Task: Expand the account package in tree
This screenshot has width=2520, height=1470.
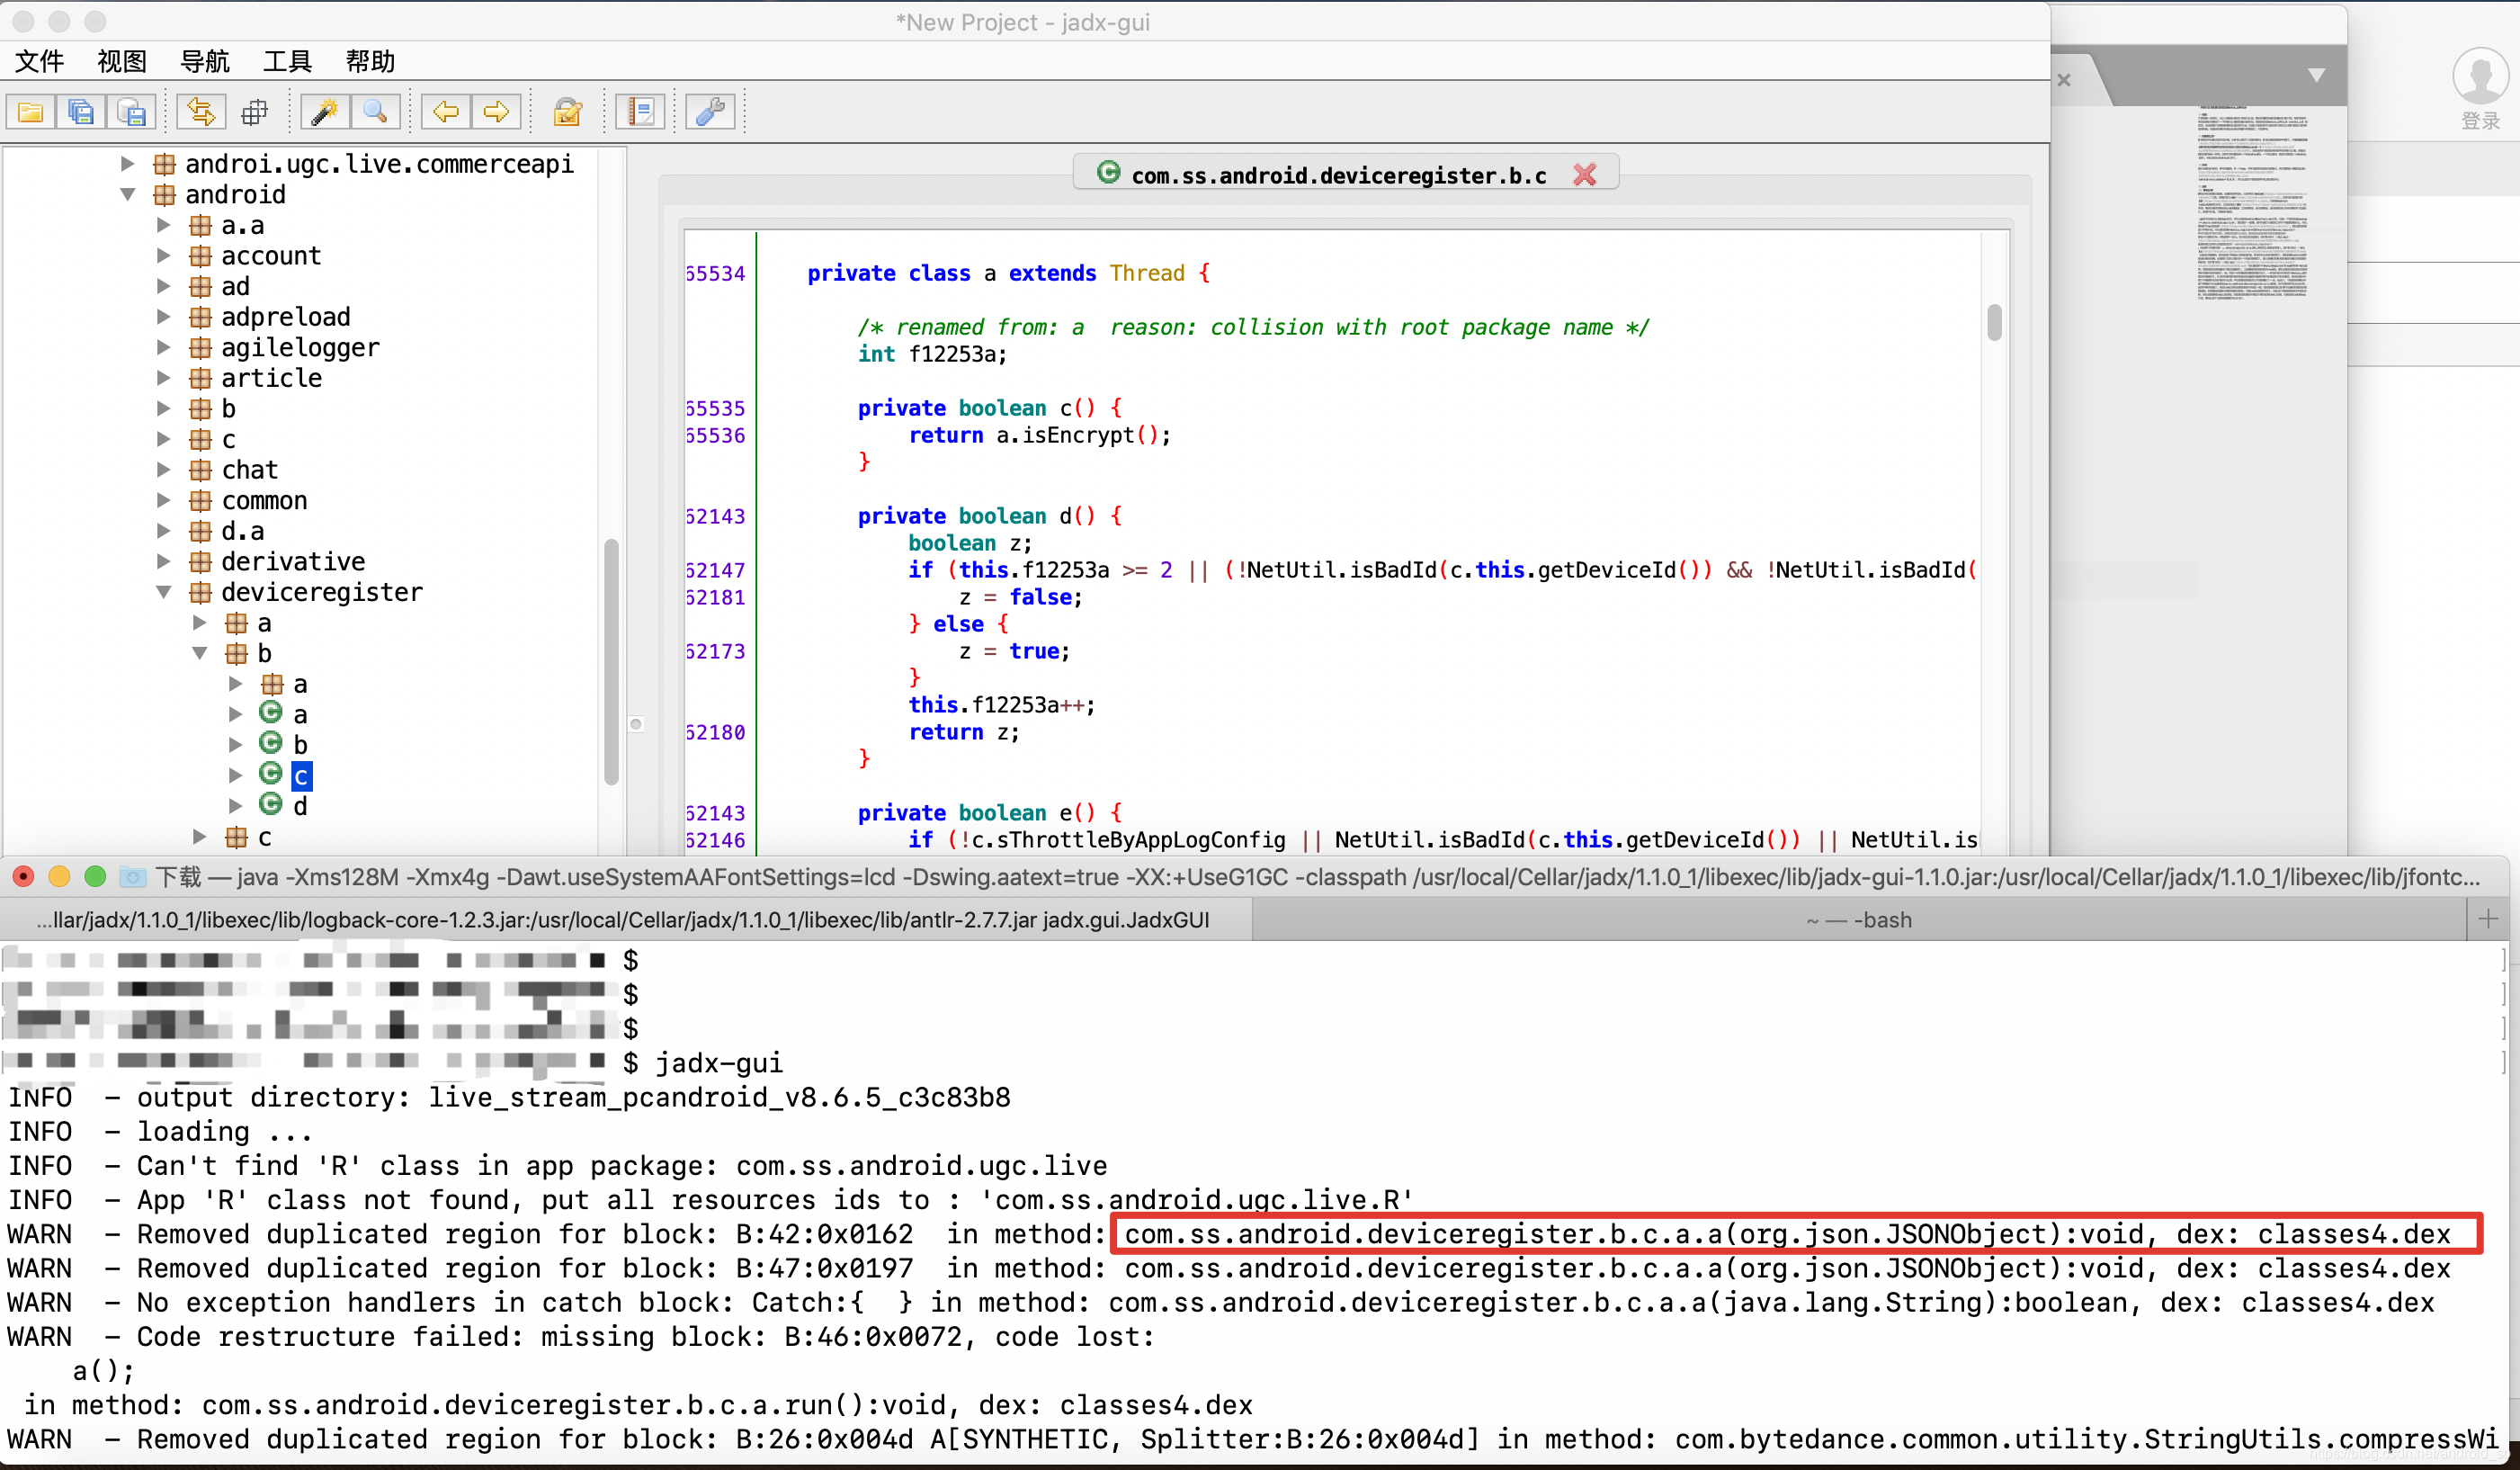Action: pos(164,256)
